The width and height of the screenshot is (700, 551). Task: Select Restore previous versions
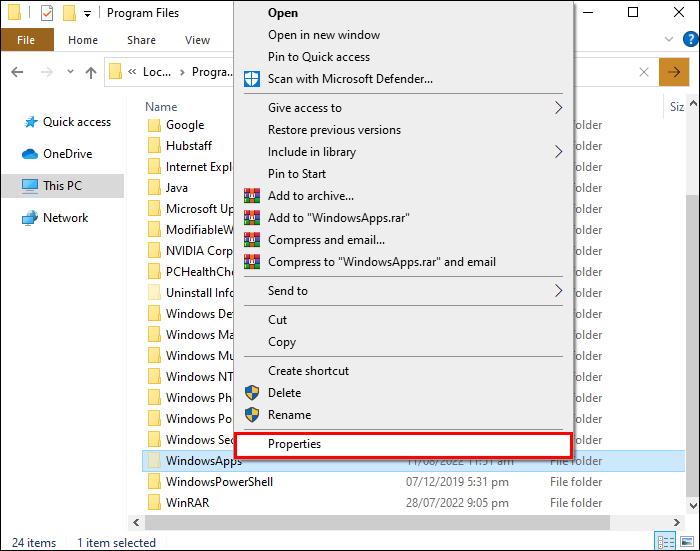click(x=403, y=130)
